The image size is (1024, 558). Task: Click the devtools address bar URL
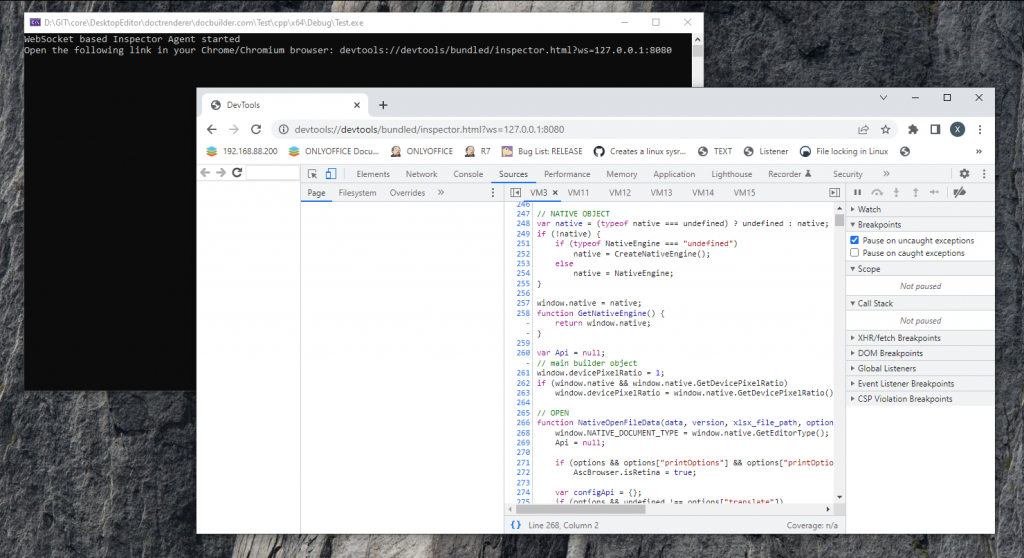(429, 129)
